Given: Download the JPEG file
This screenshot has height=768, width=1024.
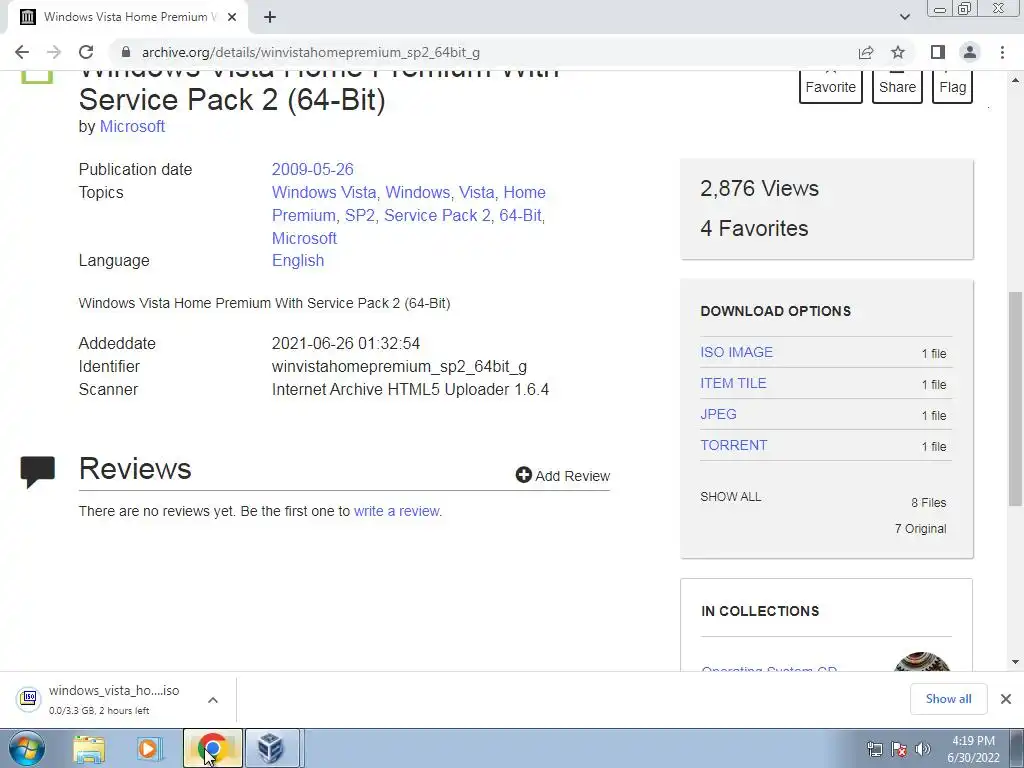Looking at the screenshot, I should [718, 414].
